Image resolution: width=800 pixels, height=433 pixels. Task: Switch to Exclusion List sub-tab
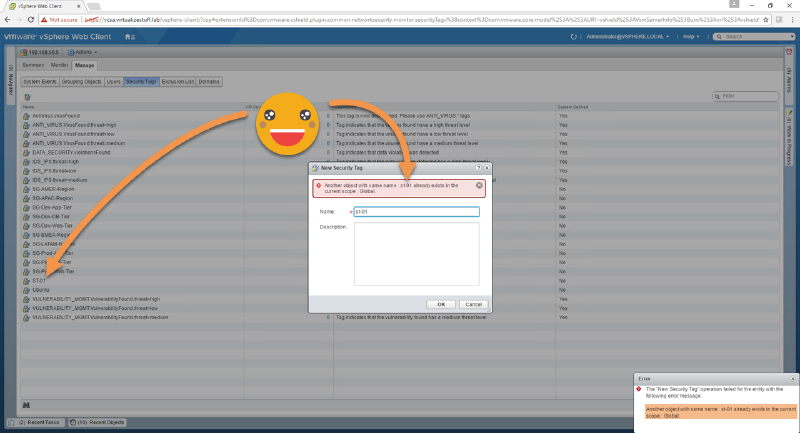tap(178, 82)
